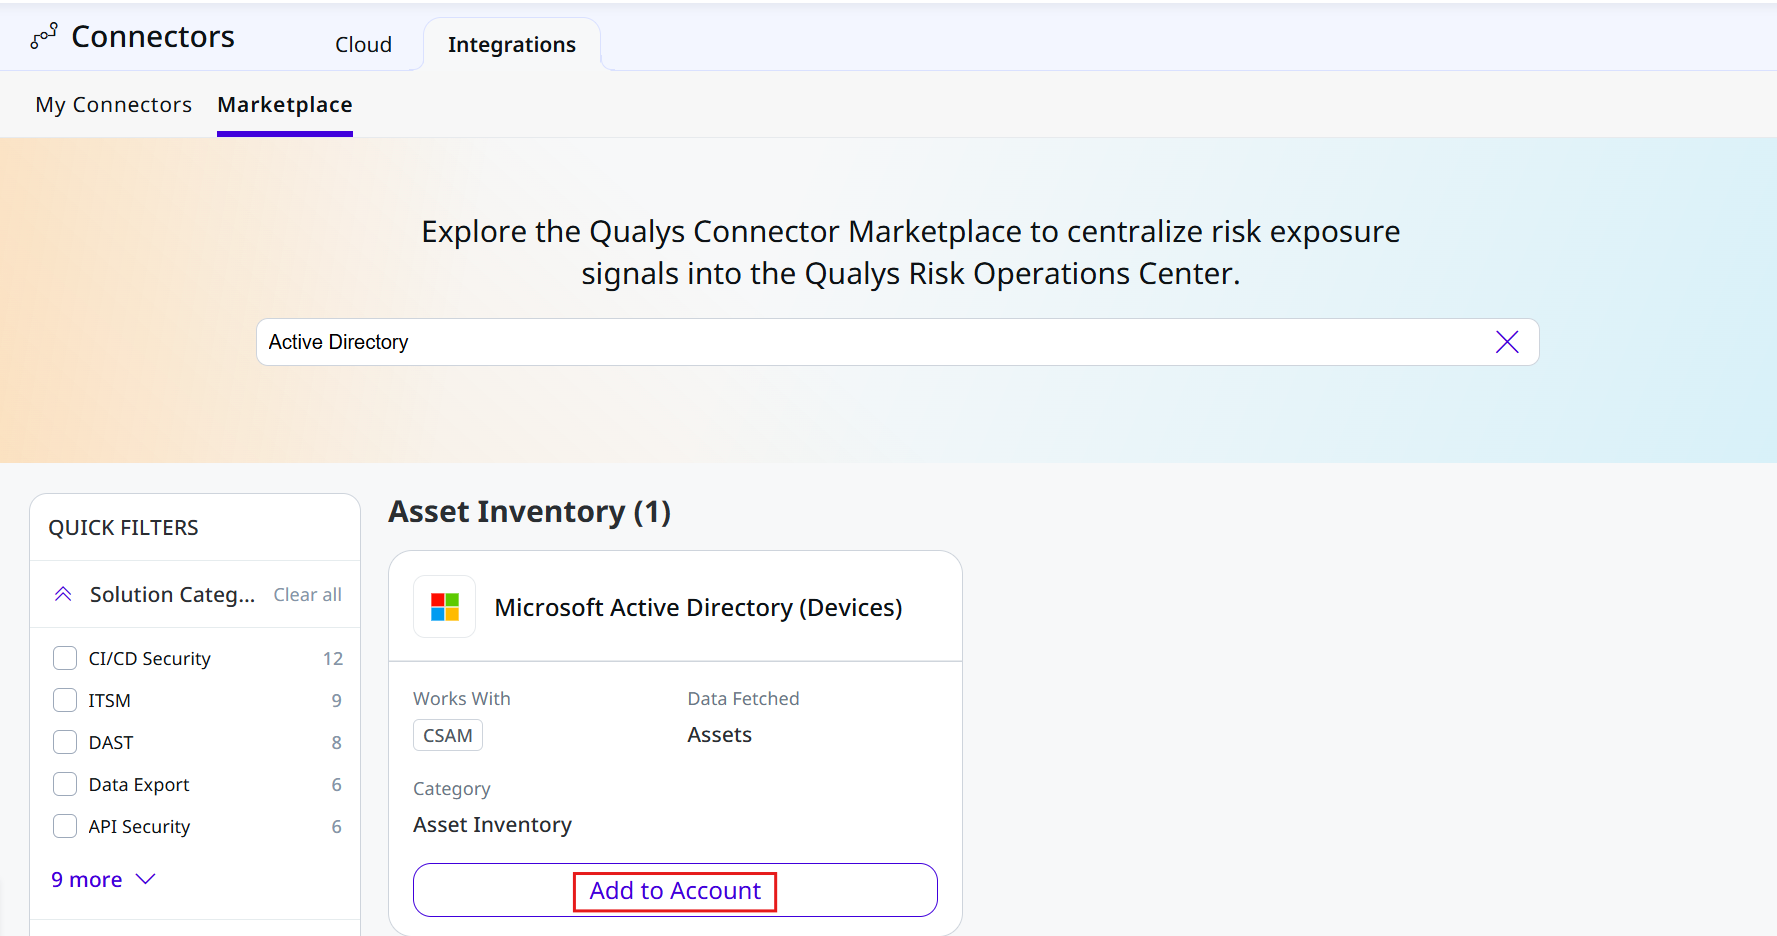Click the Asset Inventory (1) section heading
The width and height of the screenshot is (1777, 936).
(530, 512)
